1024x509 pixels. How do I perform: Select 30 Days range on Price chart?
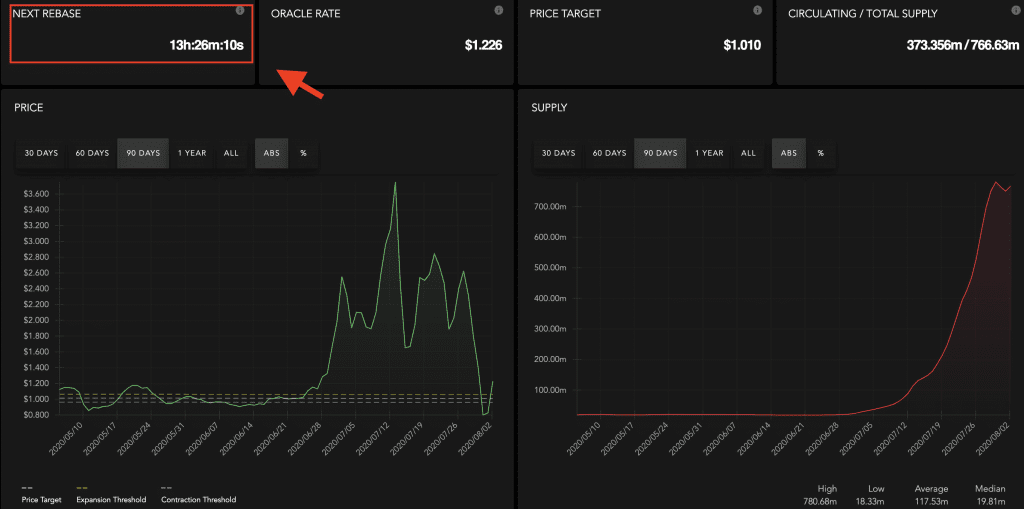41,153
